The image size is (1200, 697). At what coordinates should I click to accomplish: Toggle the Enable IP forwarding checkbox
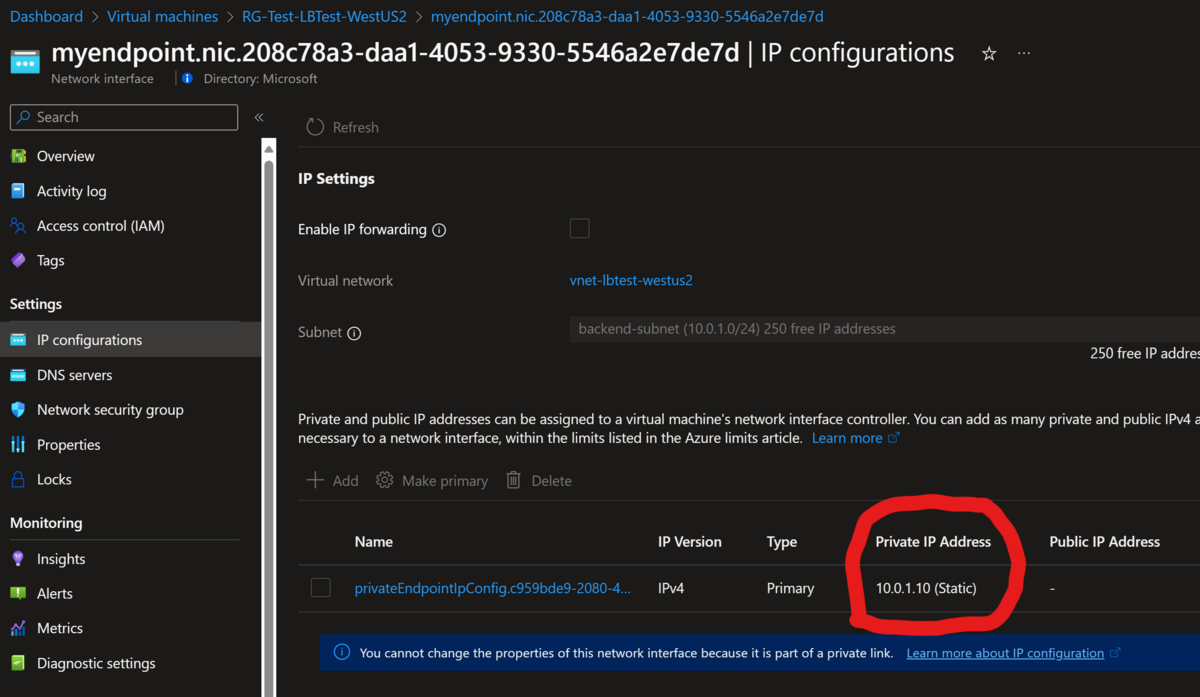pyautogui.click(x=580, y=229)
